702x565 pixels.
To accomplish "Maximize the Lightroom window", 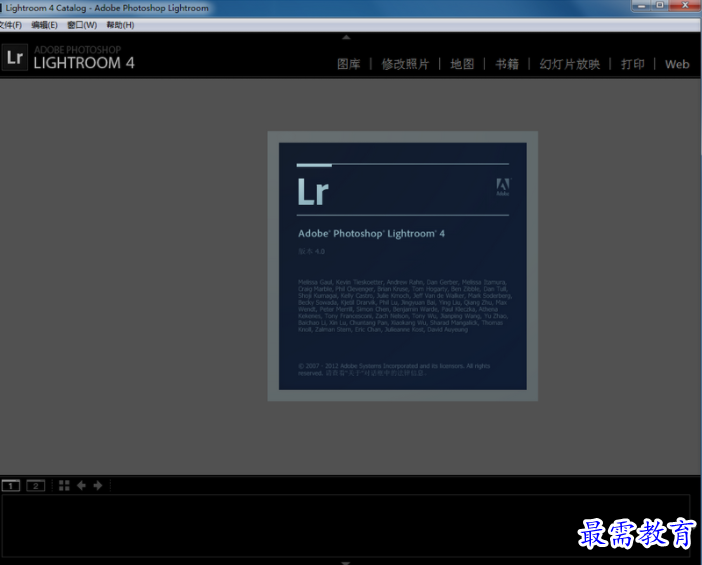I will tap(660, 5).
